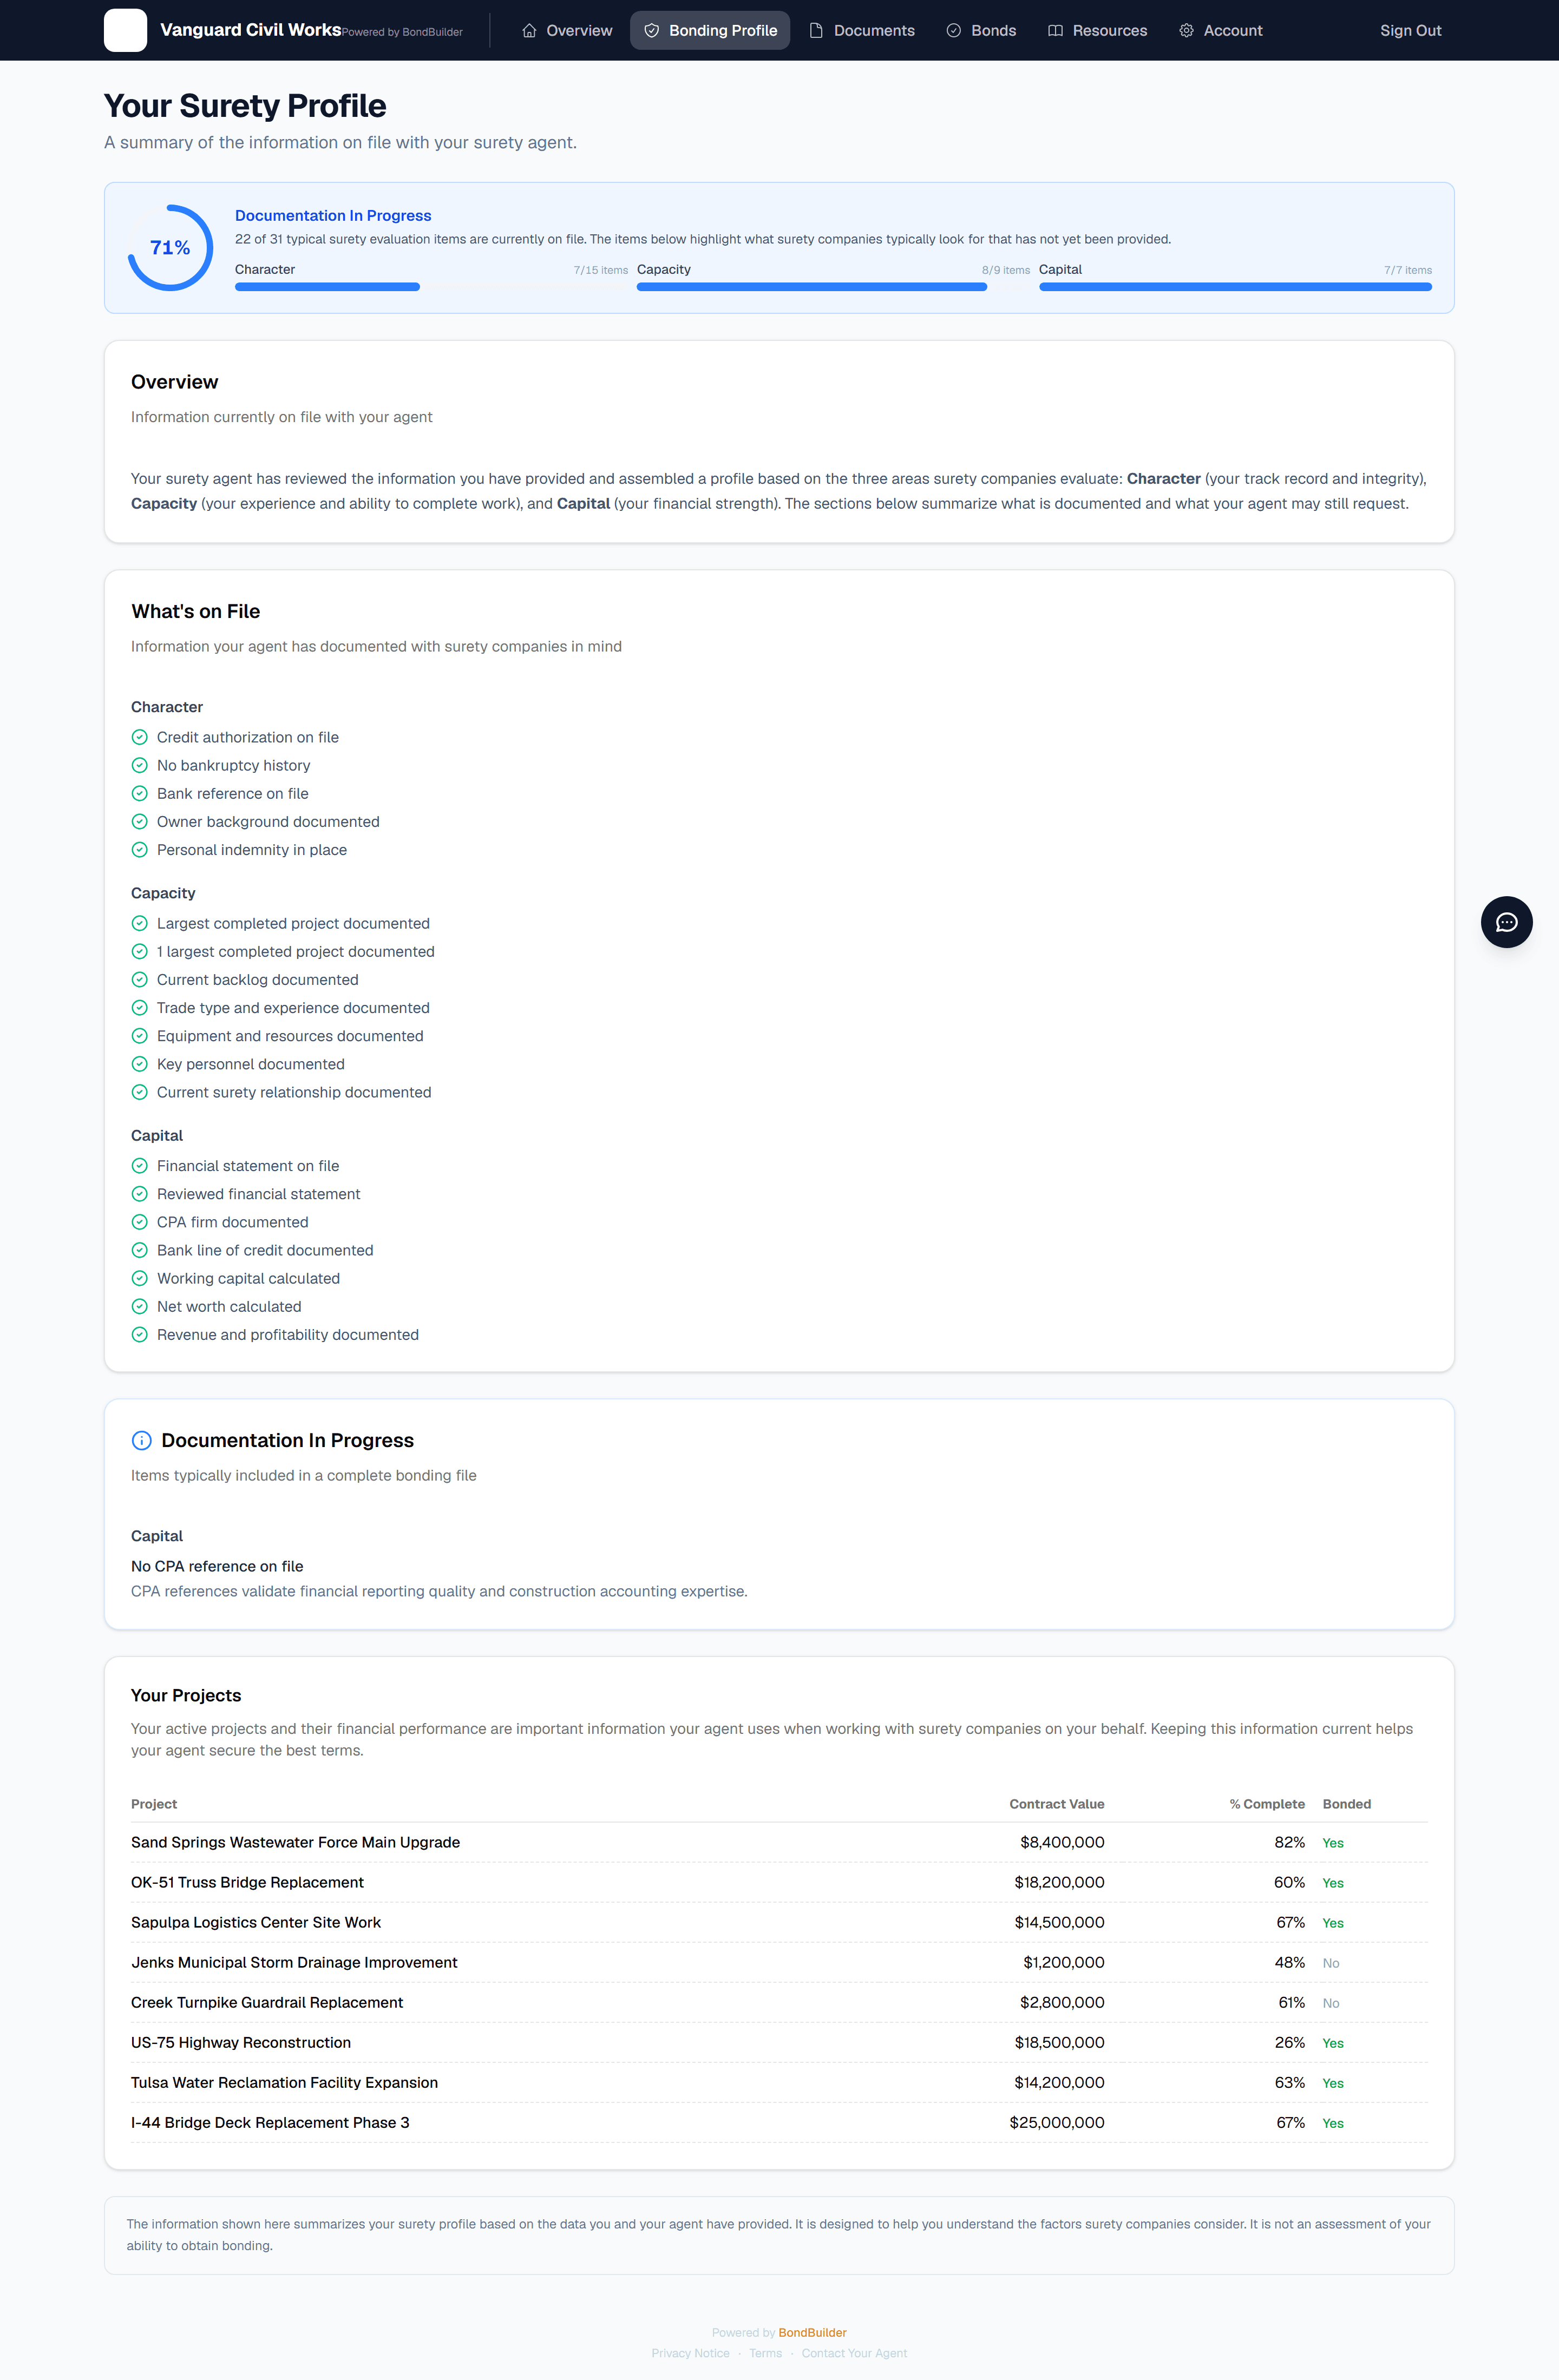This screenshot has width=1559, height=2380.
Task: Click the check icon beside Credit authorization
Action: tap(140, 737)
